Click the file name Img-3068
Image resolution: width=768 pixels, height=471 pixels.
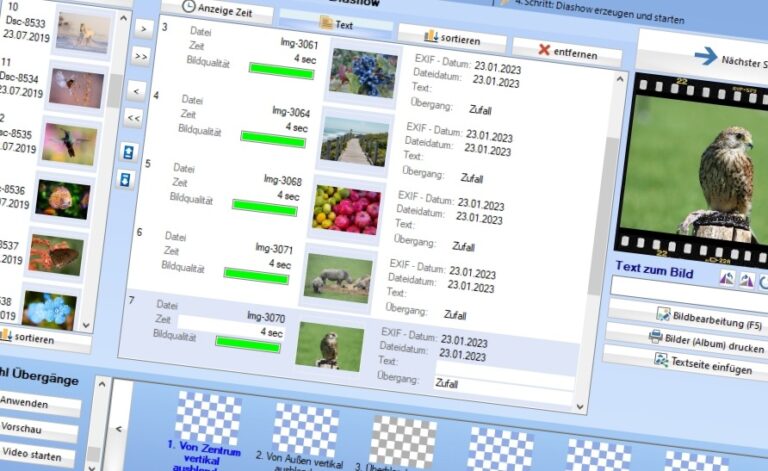(283, 180)
